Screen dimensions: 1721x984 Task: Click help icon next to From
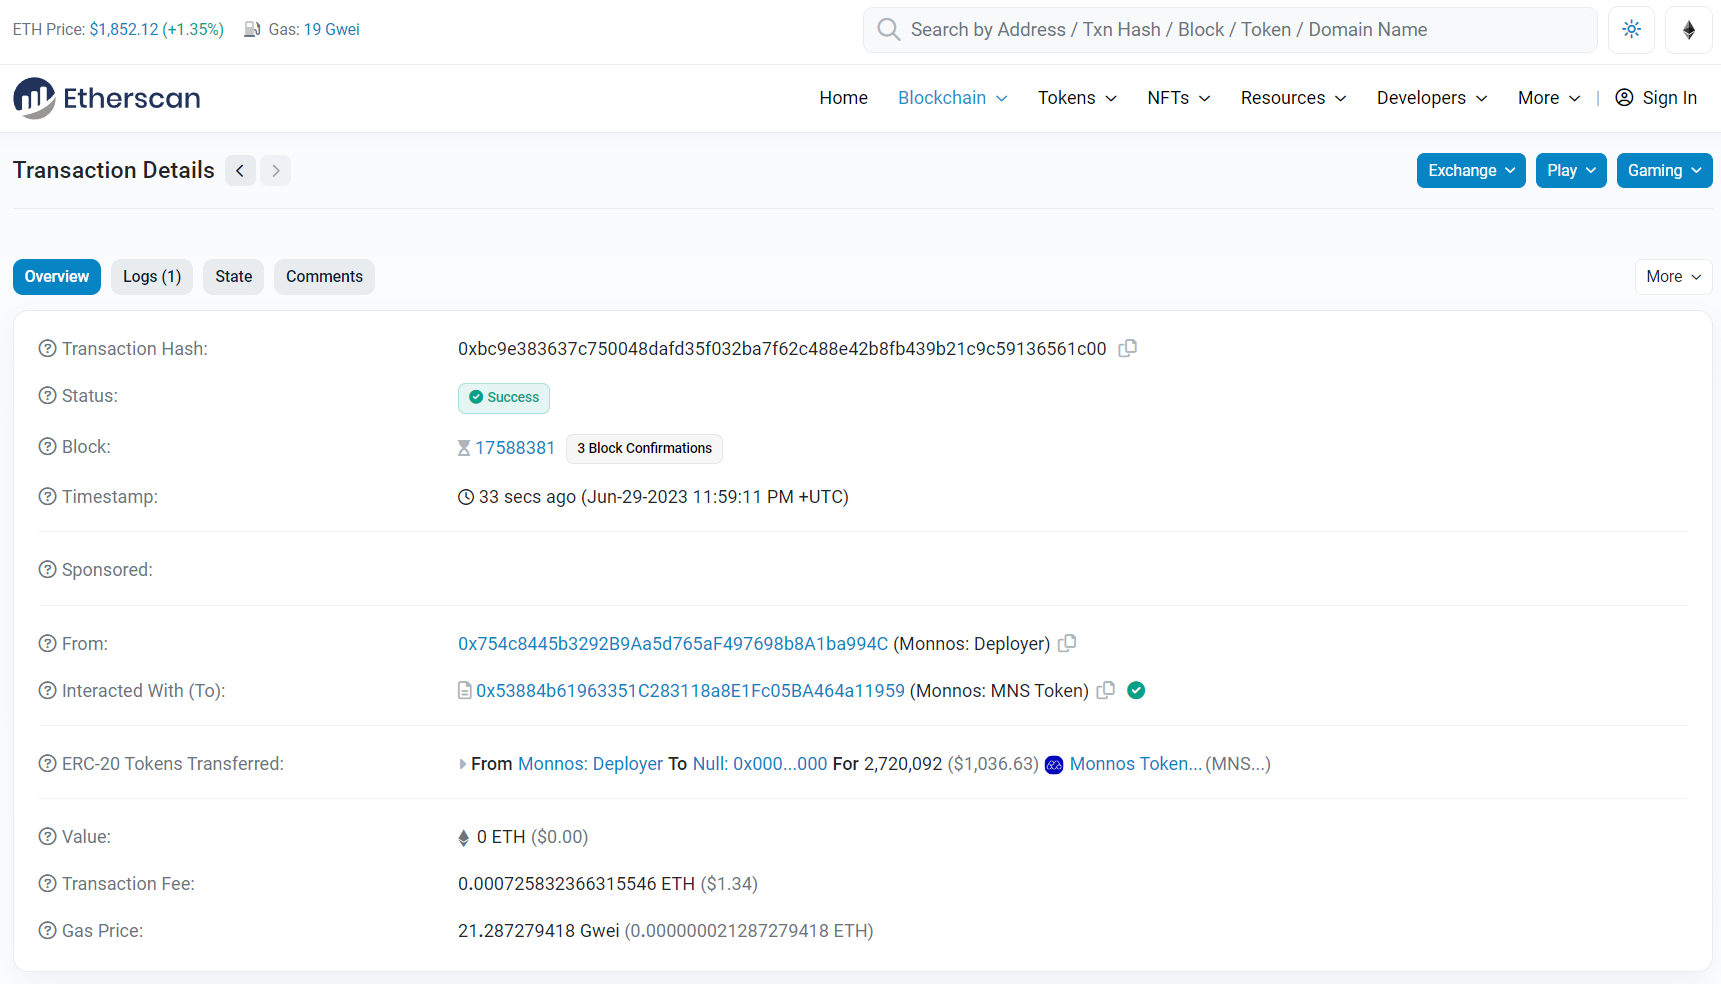click(47, 643)
